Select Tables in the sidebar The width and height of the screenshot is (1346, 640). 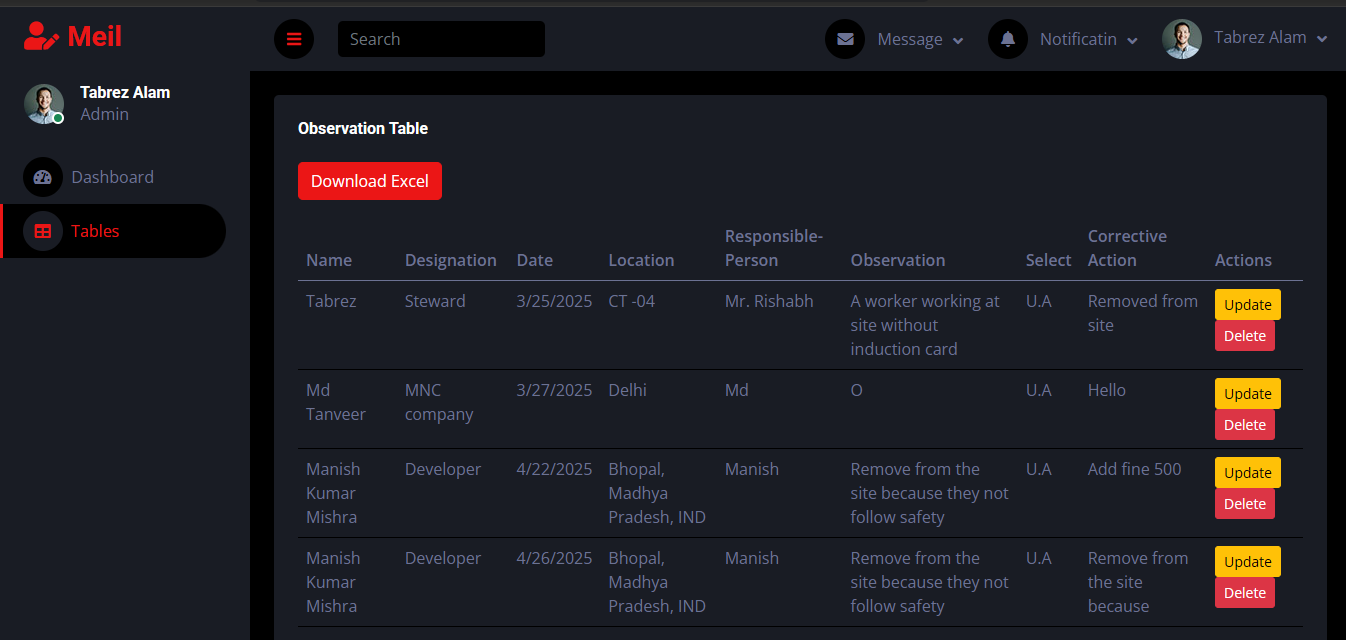(95, 231)
